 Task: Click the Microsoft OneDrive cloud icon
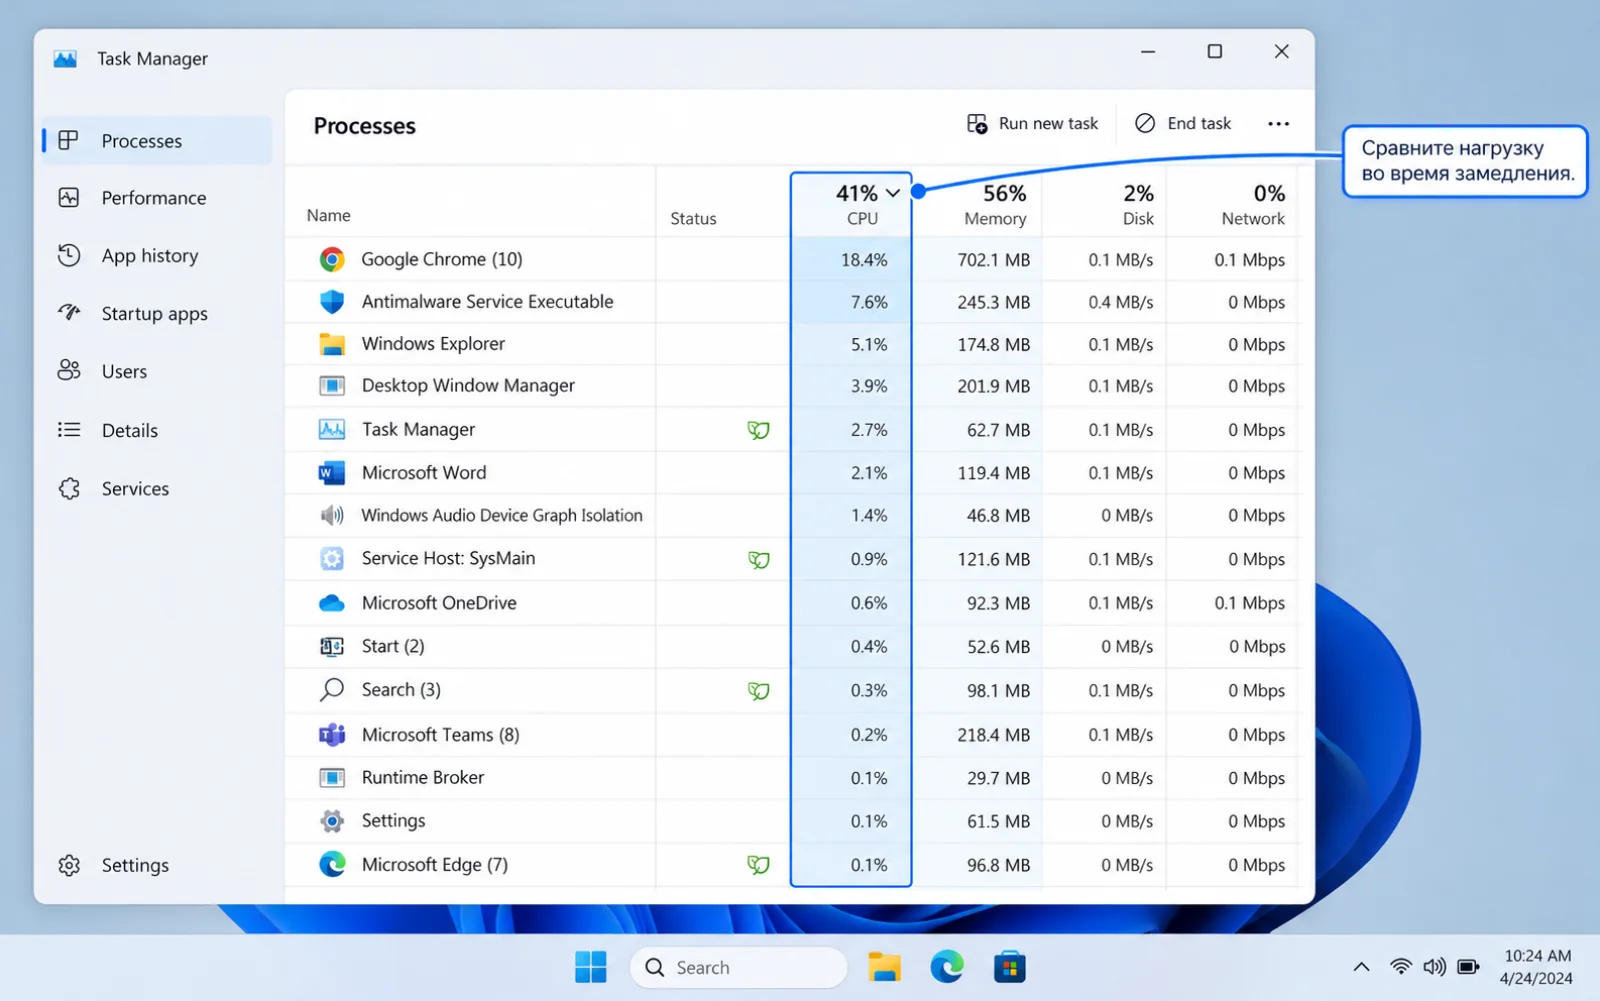(332, 603)
